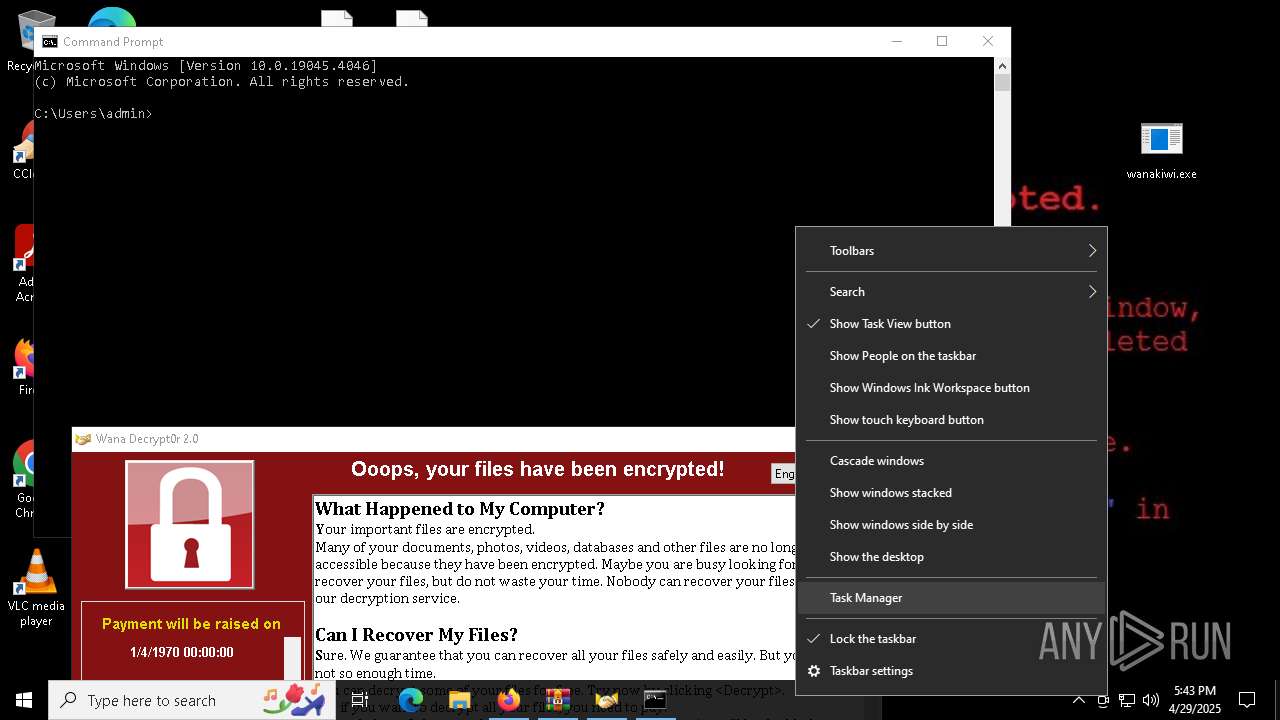Click the C:\Users\admin> prompt line

coord(93,114)
